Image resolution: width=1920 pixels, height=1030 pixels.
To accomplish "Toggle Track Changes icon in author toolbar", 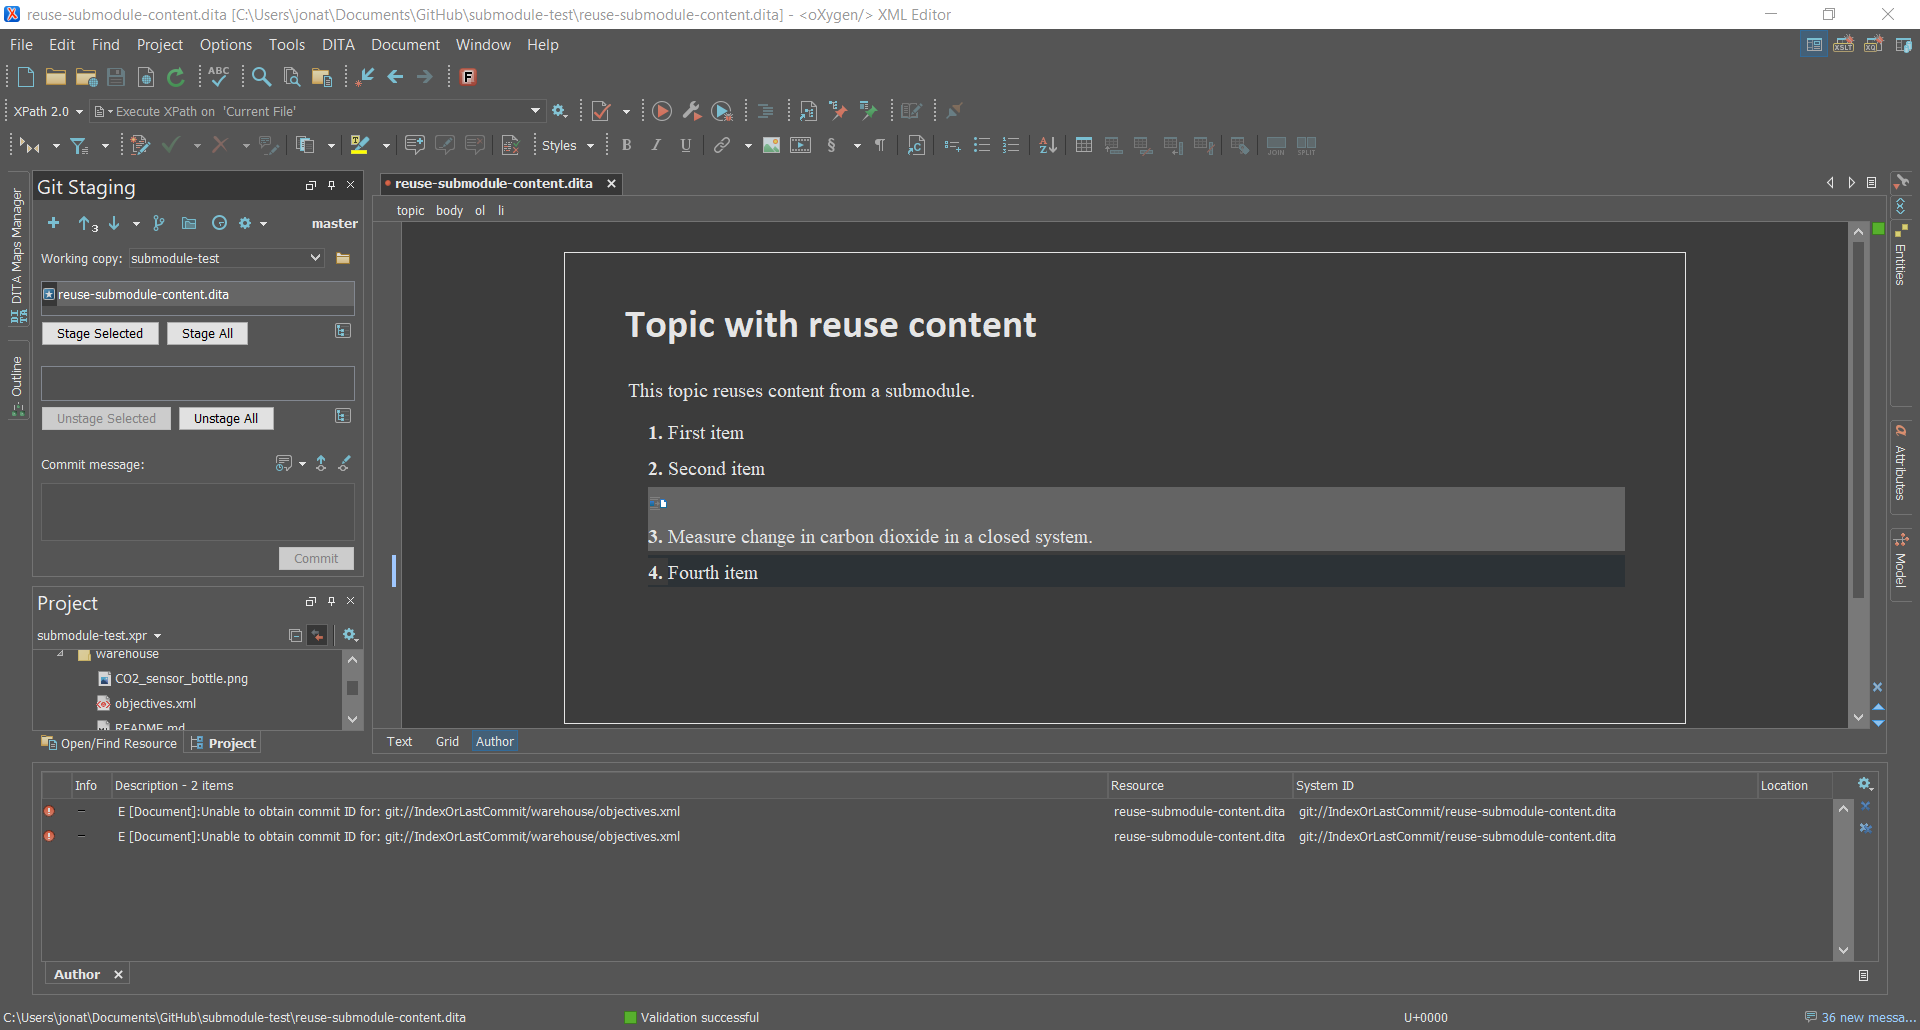I will (141, 145).
